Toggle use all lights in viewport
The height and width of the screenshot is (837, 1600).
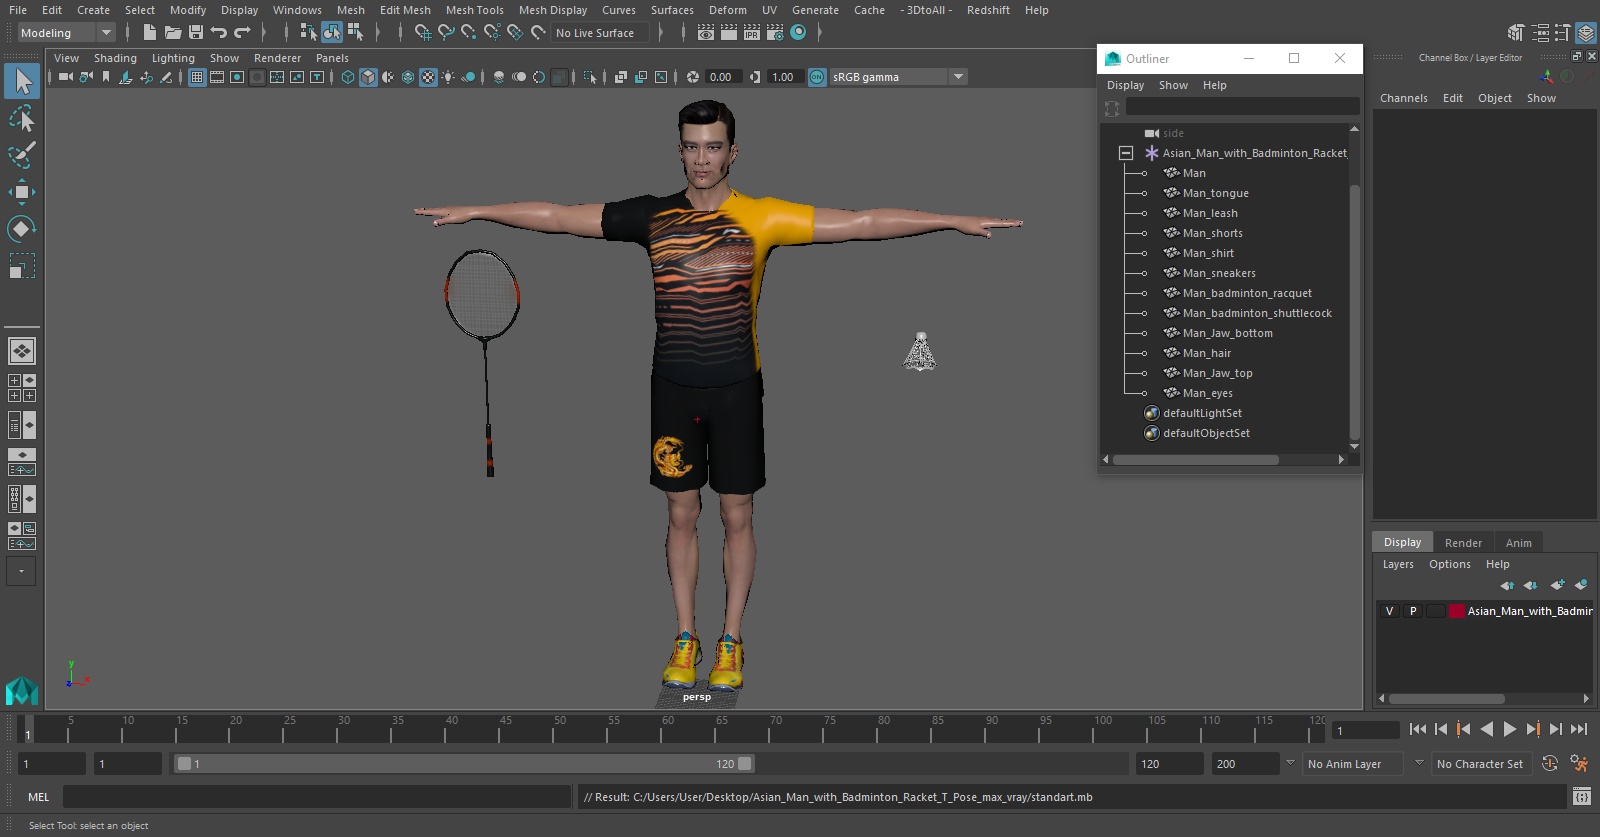point(448,77)
